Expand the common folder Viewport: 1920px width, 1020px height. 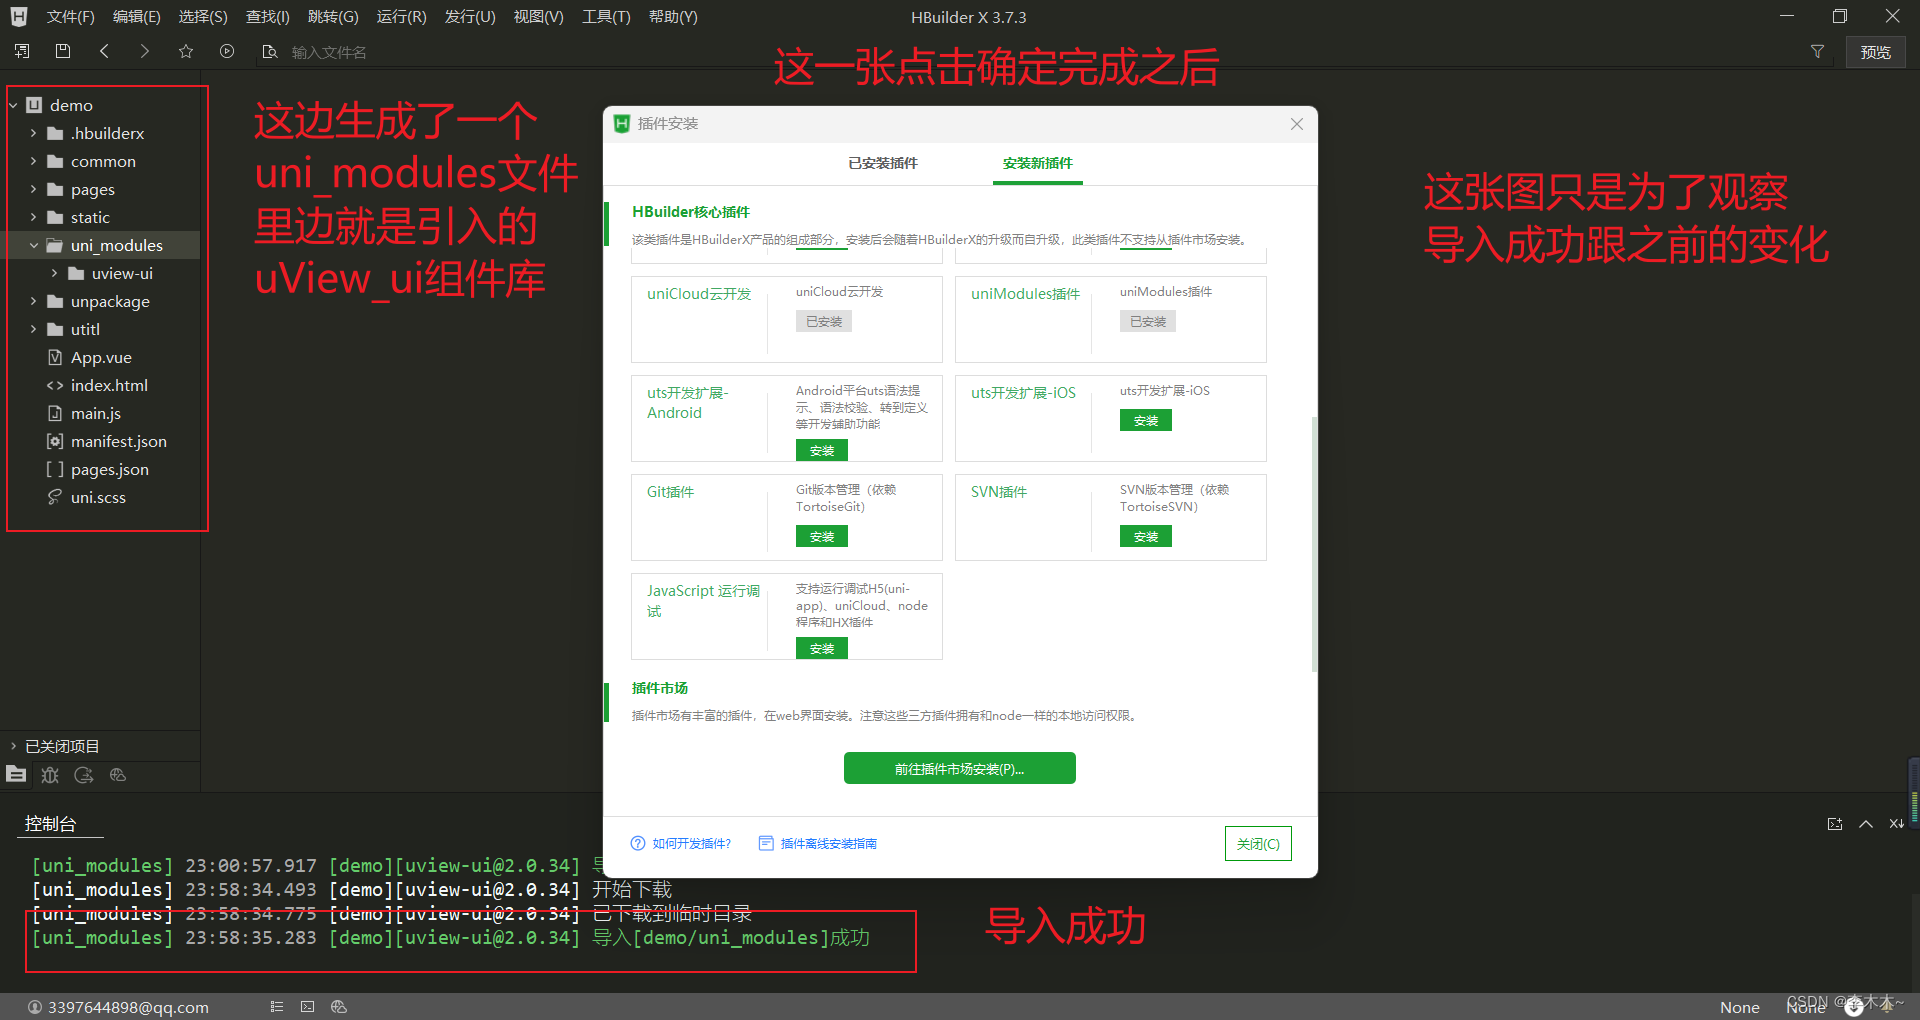33,161
